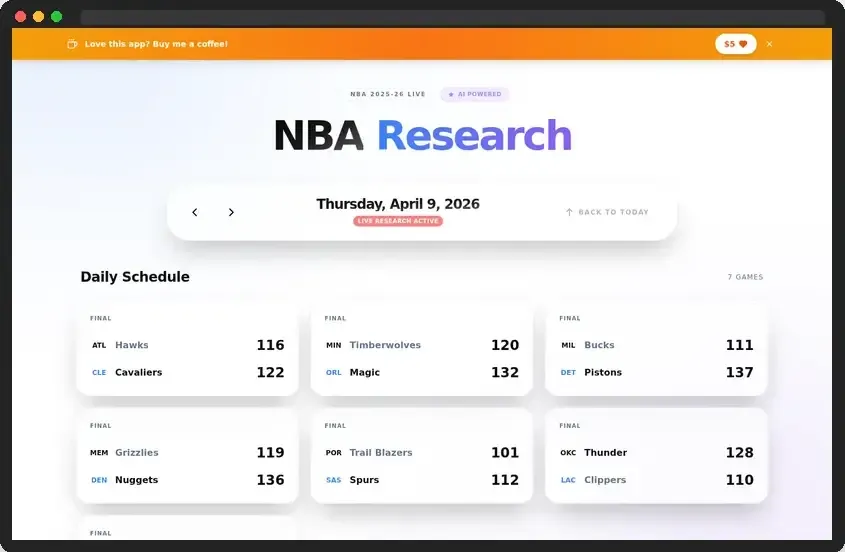Click the window's yellow minimize button
Viewport: 845px width, 552px height.
(x=38, y=17)
